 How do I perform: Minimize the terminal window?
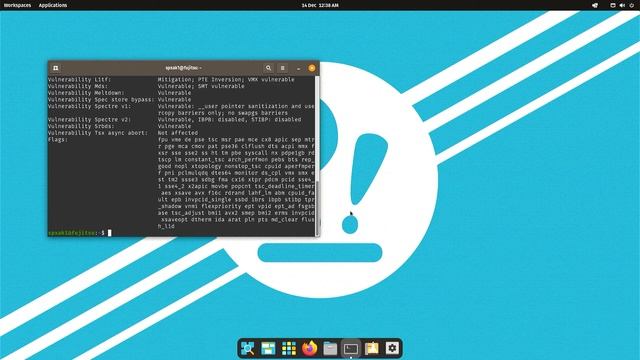(x=298, y=68)
